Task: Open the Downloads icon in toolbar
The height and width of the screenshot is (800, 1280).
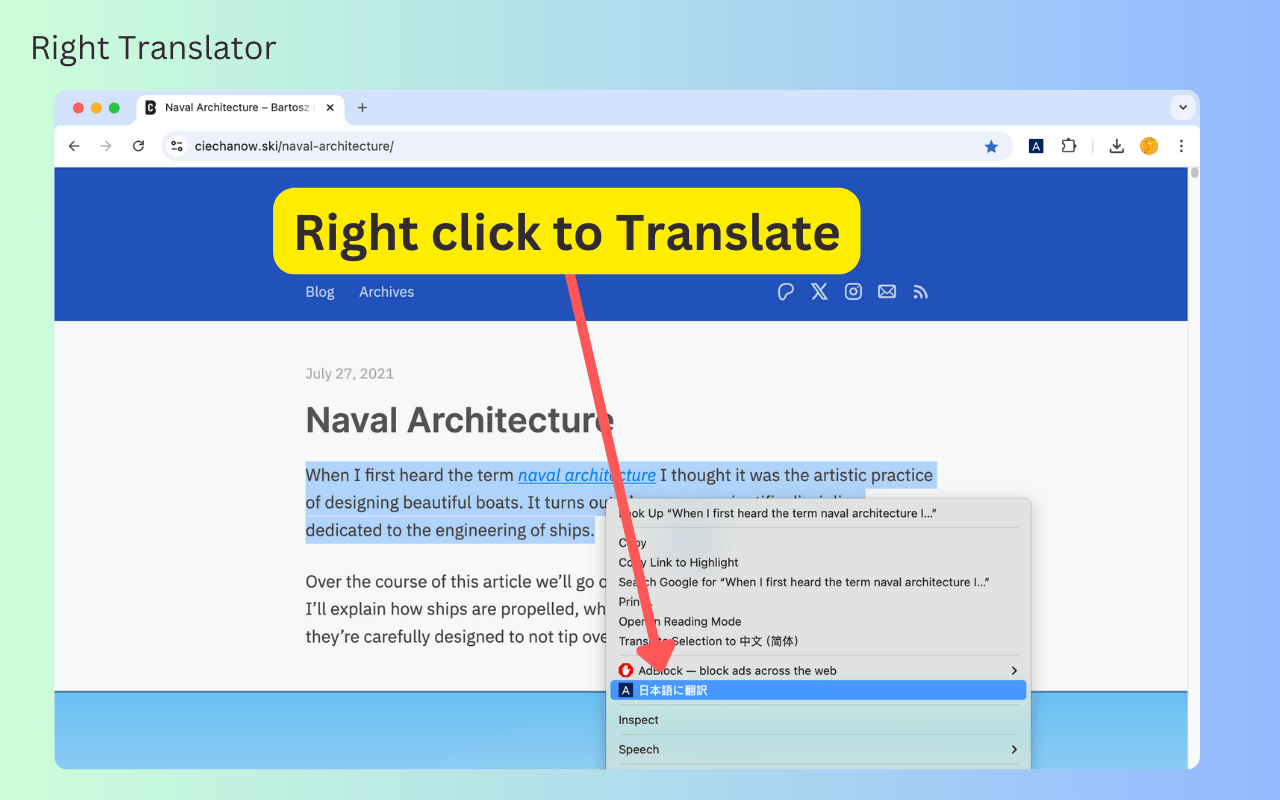Action: point(1116,145)
